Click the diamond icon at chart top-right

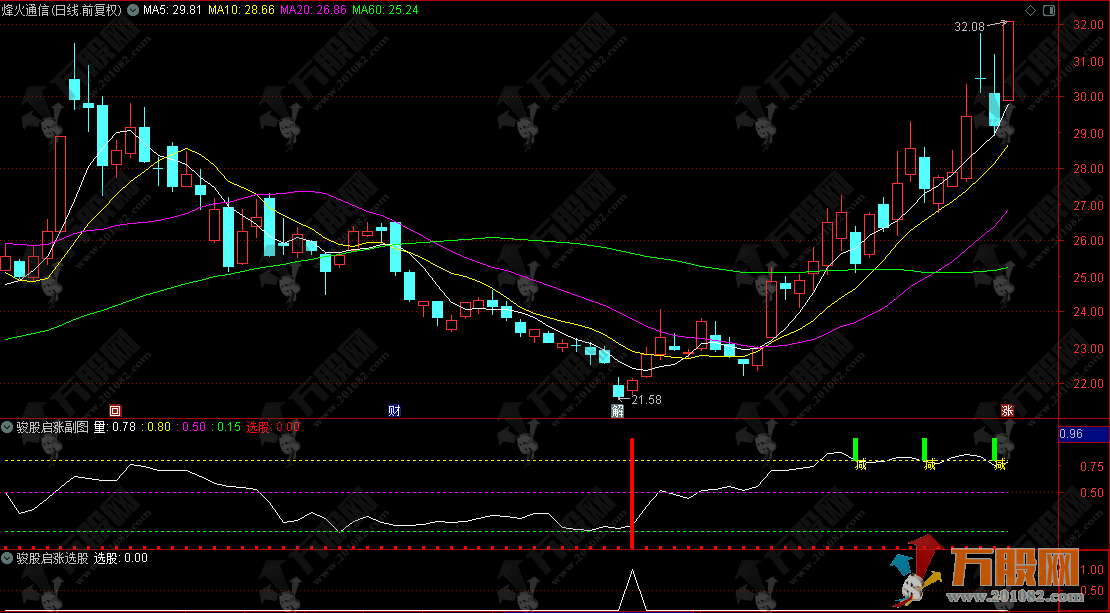1031,9
